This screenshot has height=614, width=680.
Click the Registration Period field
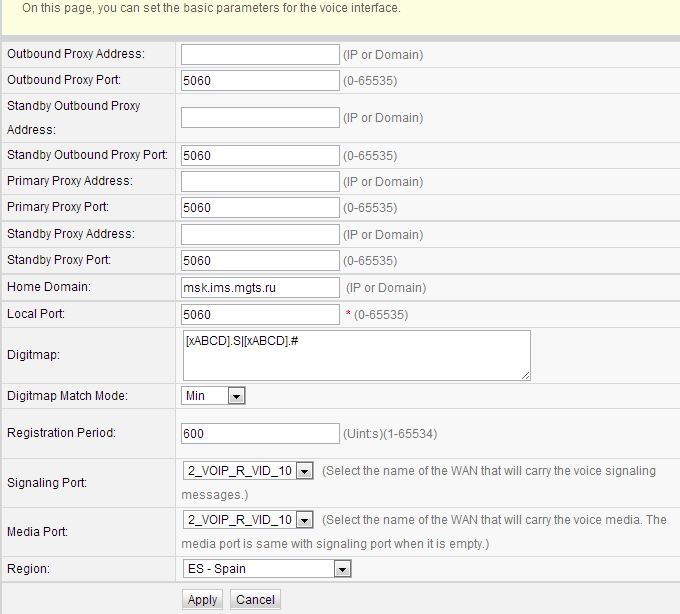click(260, 433)
